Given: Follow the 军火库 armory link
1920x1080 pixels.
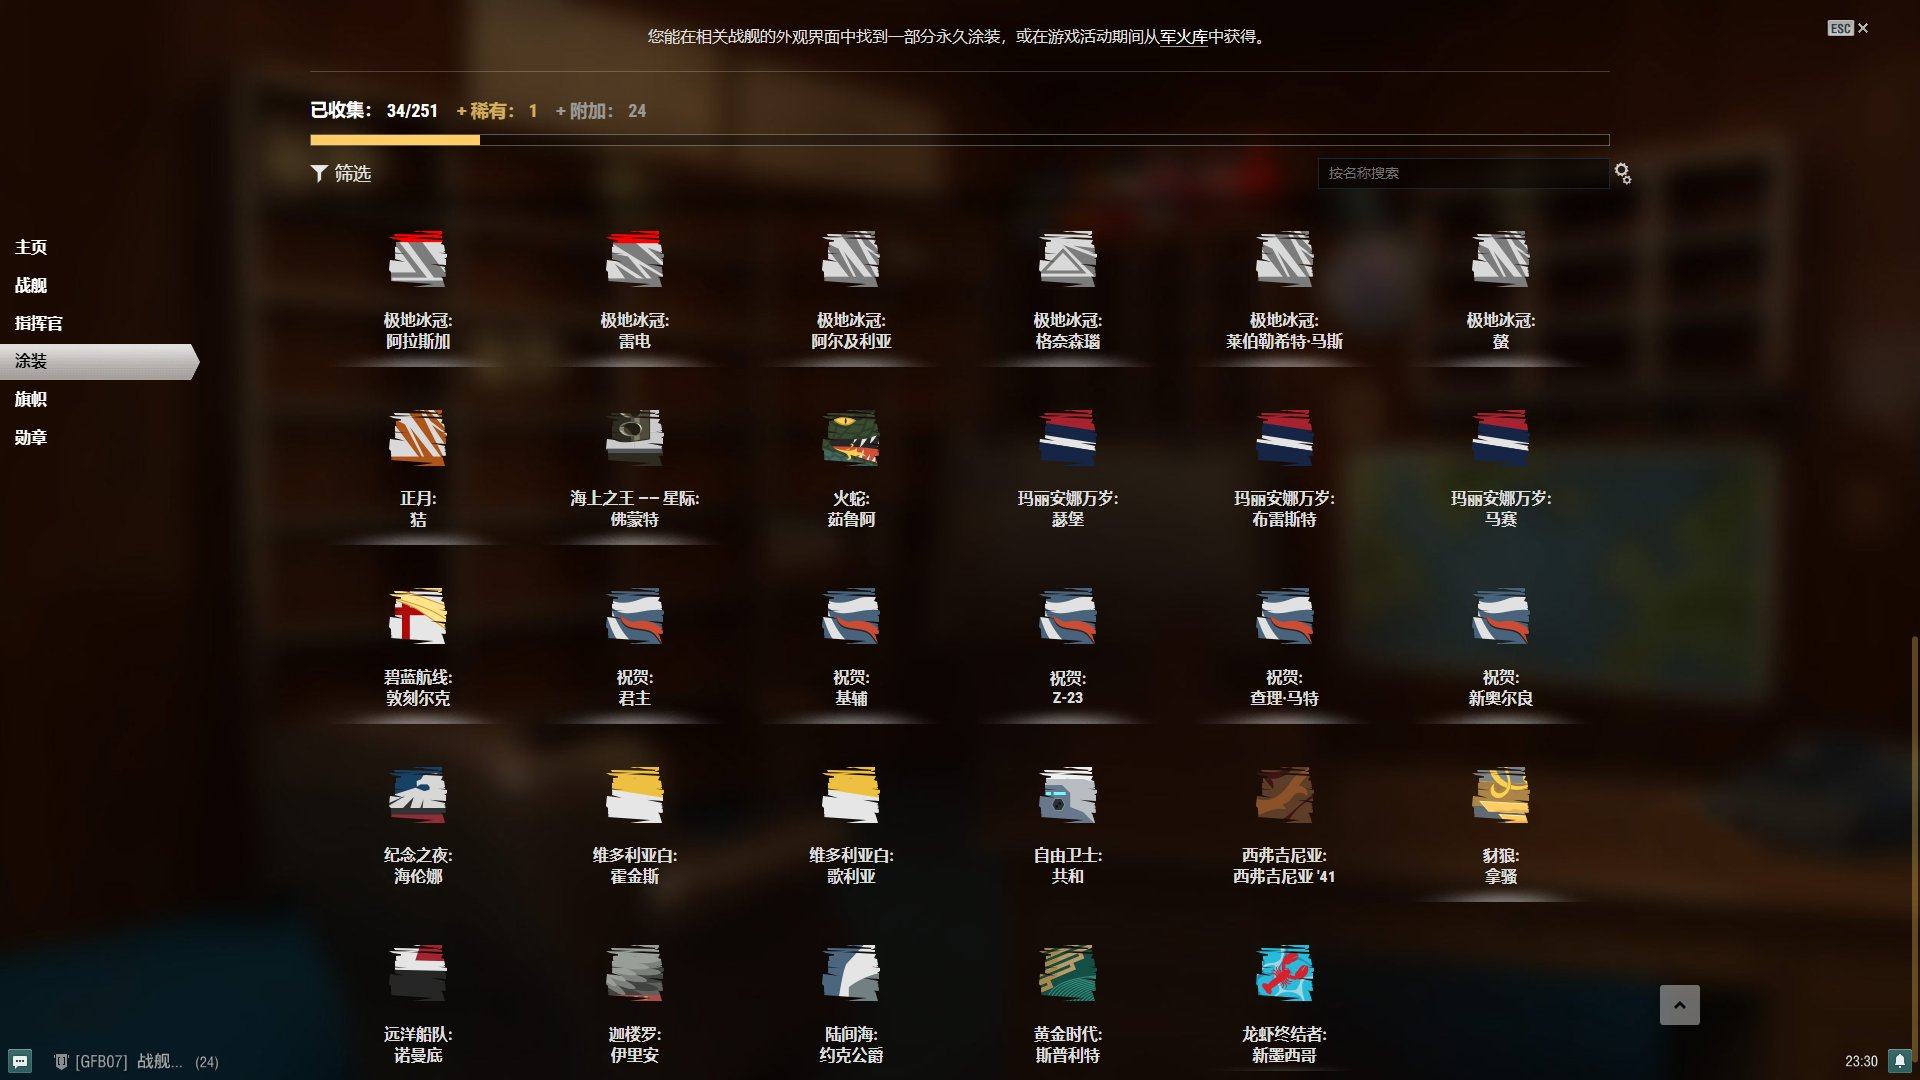Looking at the screenshot, I should click(x=1183, y=37).
